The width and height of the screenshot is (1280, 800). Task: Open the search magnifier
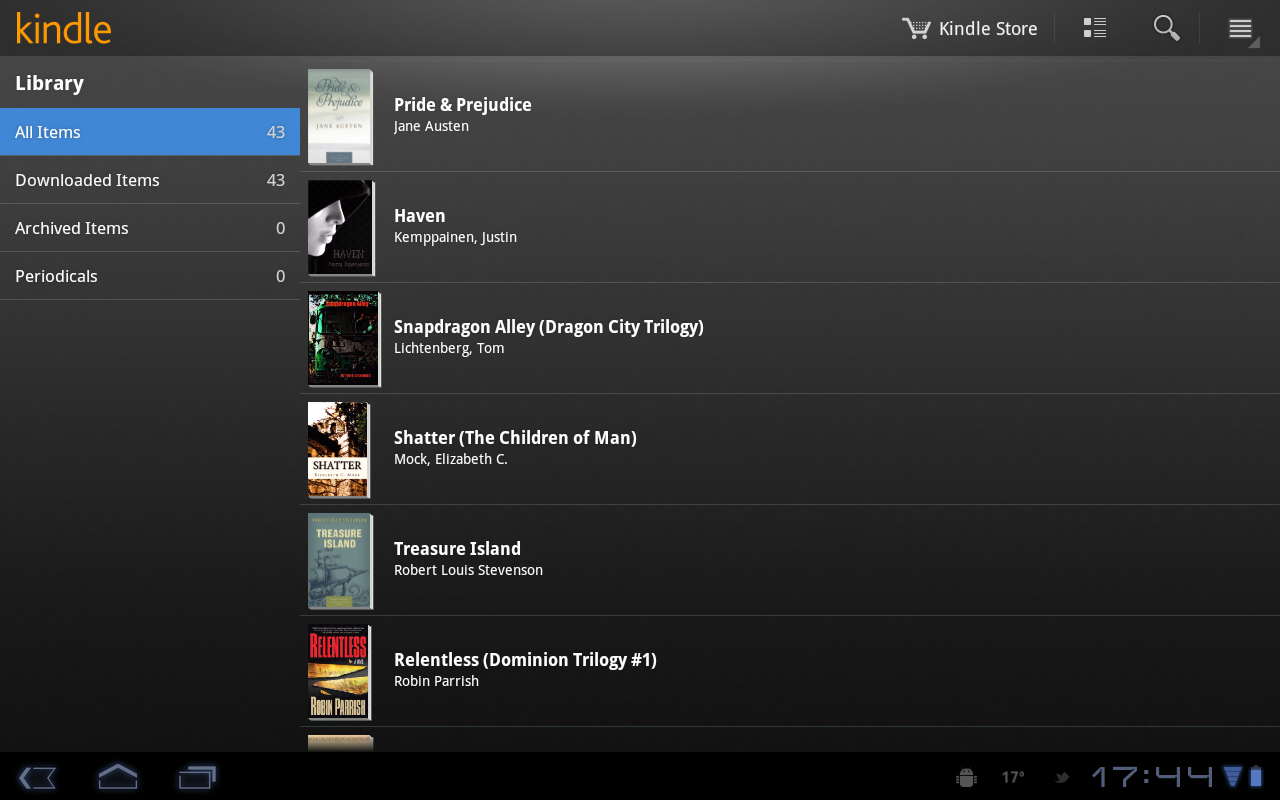point(1166,28)
